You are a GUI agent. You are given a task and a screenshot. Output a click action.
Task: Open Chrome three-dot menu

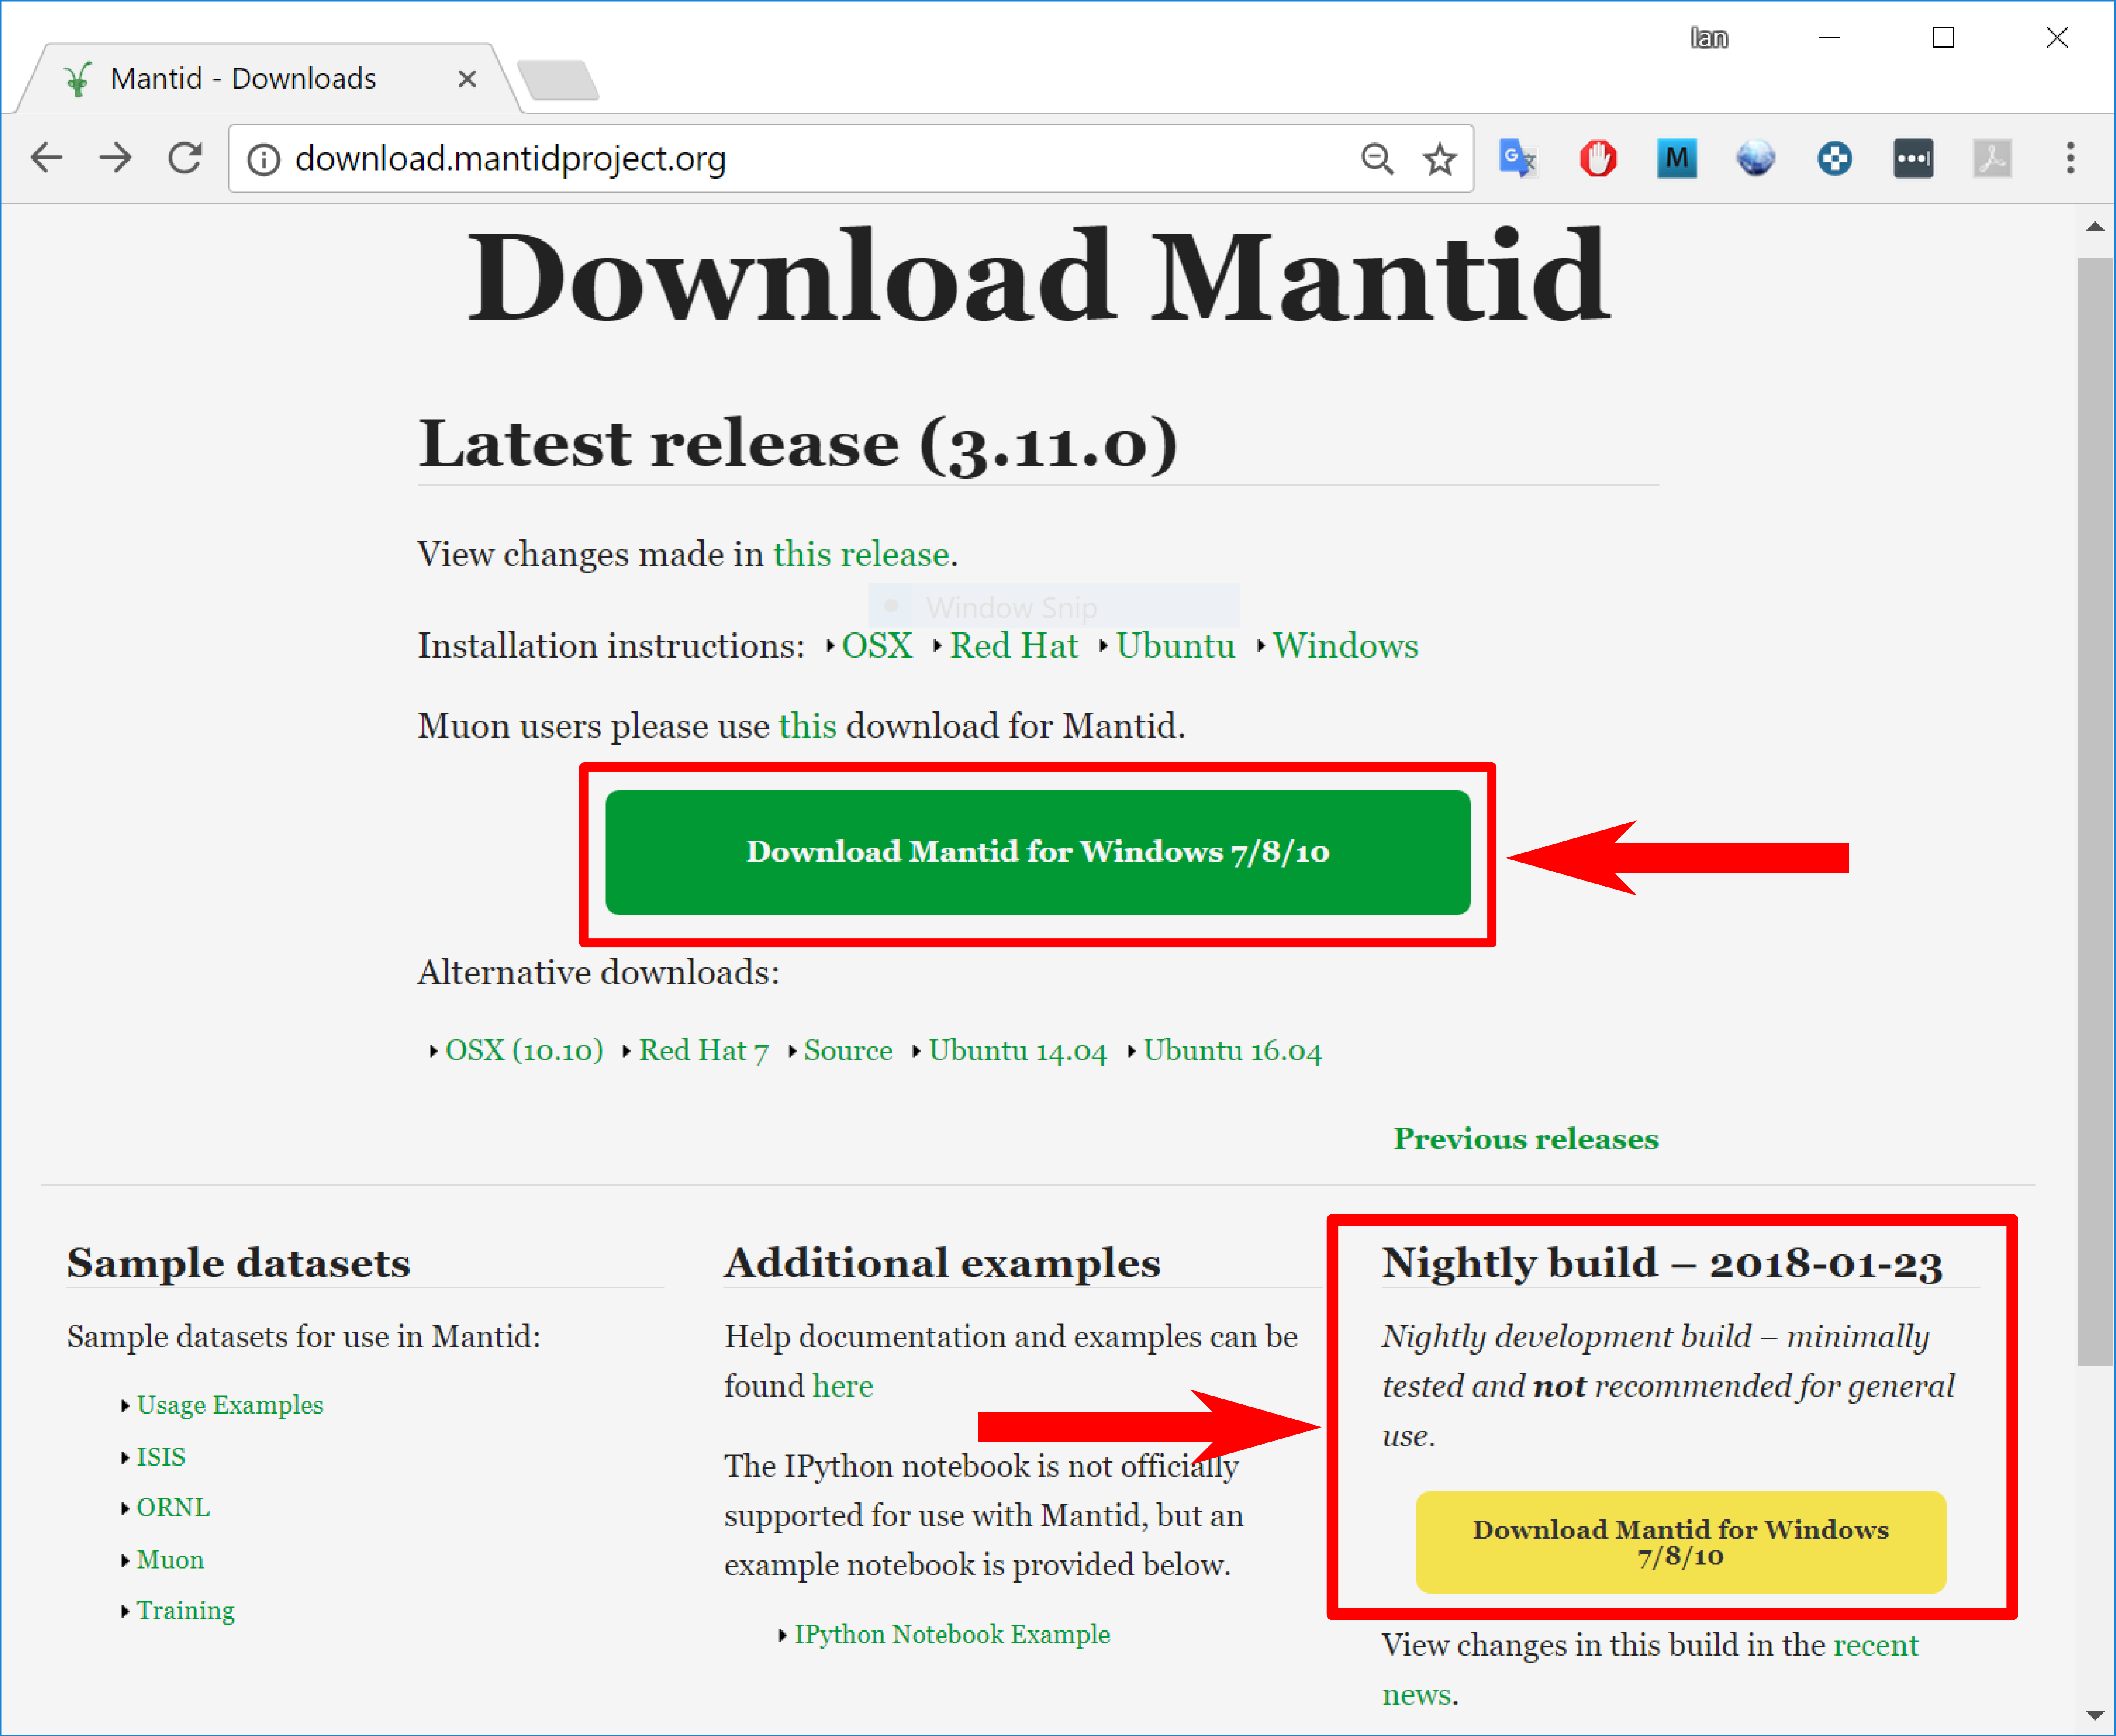(x=2070, y=158)
